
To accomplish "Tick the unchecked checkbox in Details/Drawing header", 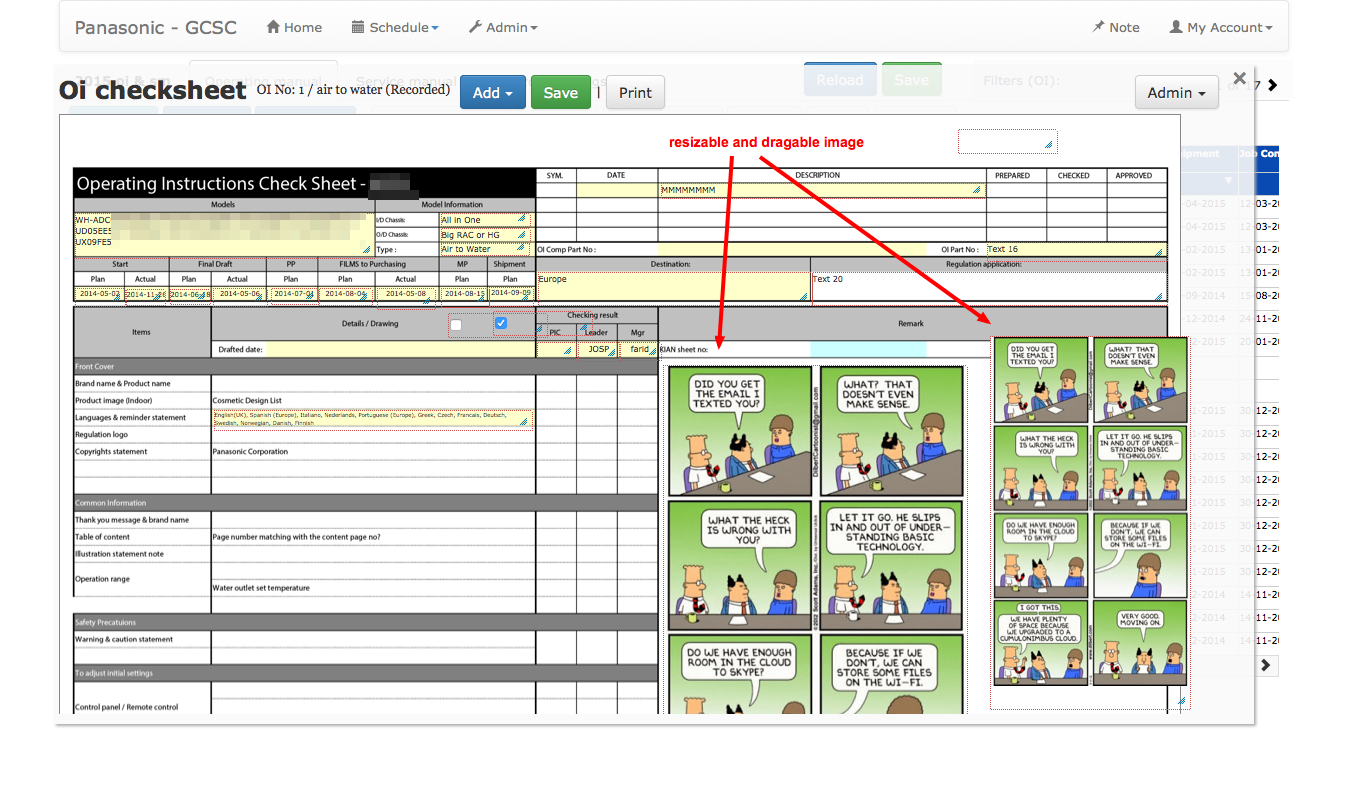I will [x=456, y=325].
